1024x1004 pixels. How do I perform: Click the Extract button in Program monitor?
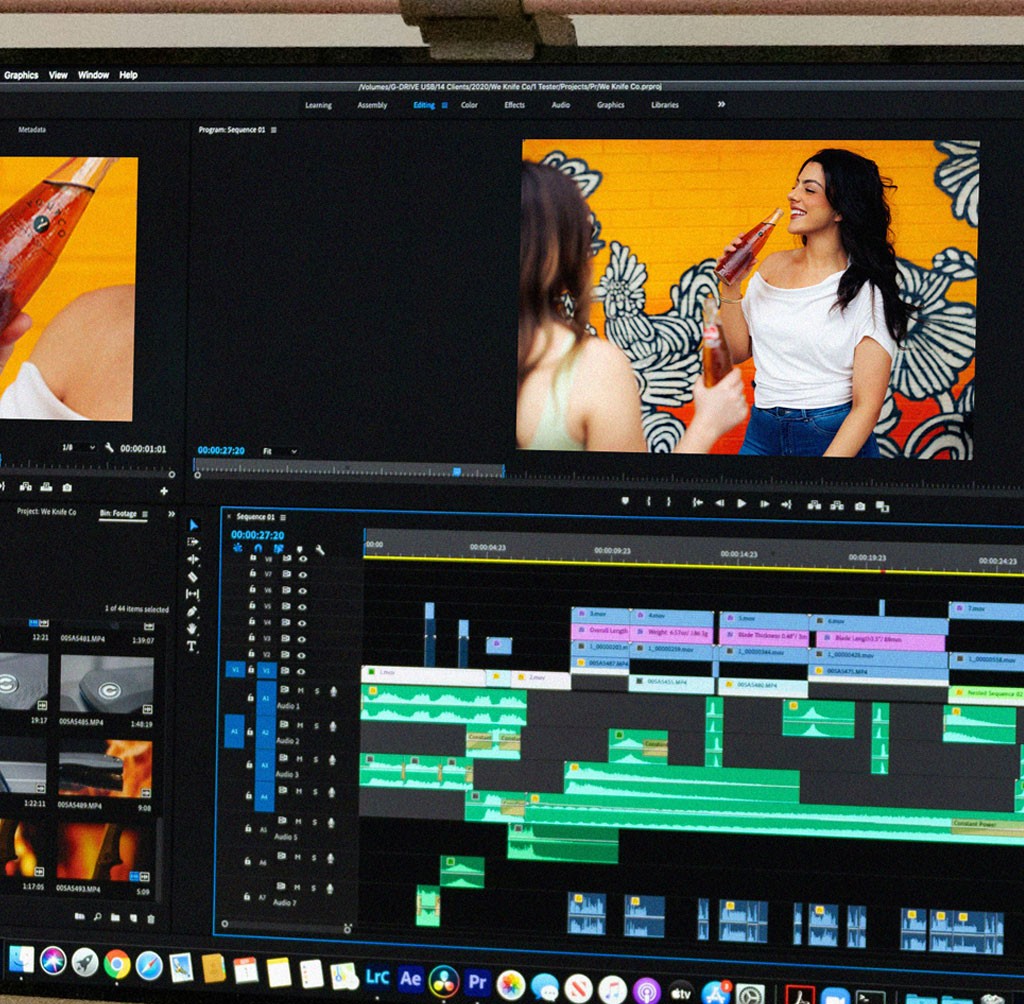(x=837, y=506)
